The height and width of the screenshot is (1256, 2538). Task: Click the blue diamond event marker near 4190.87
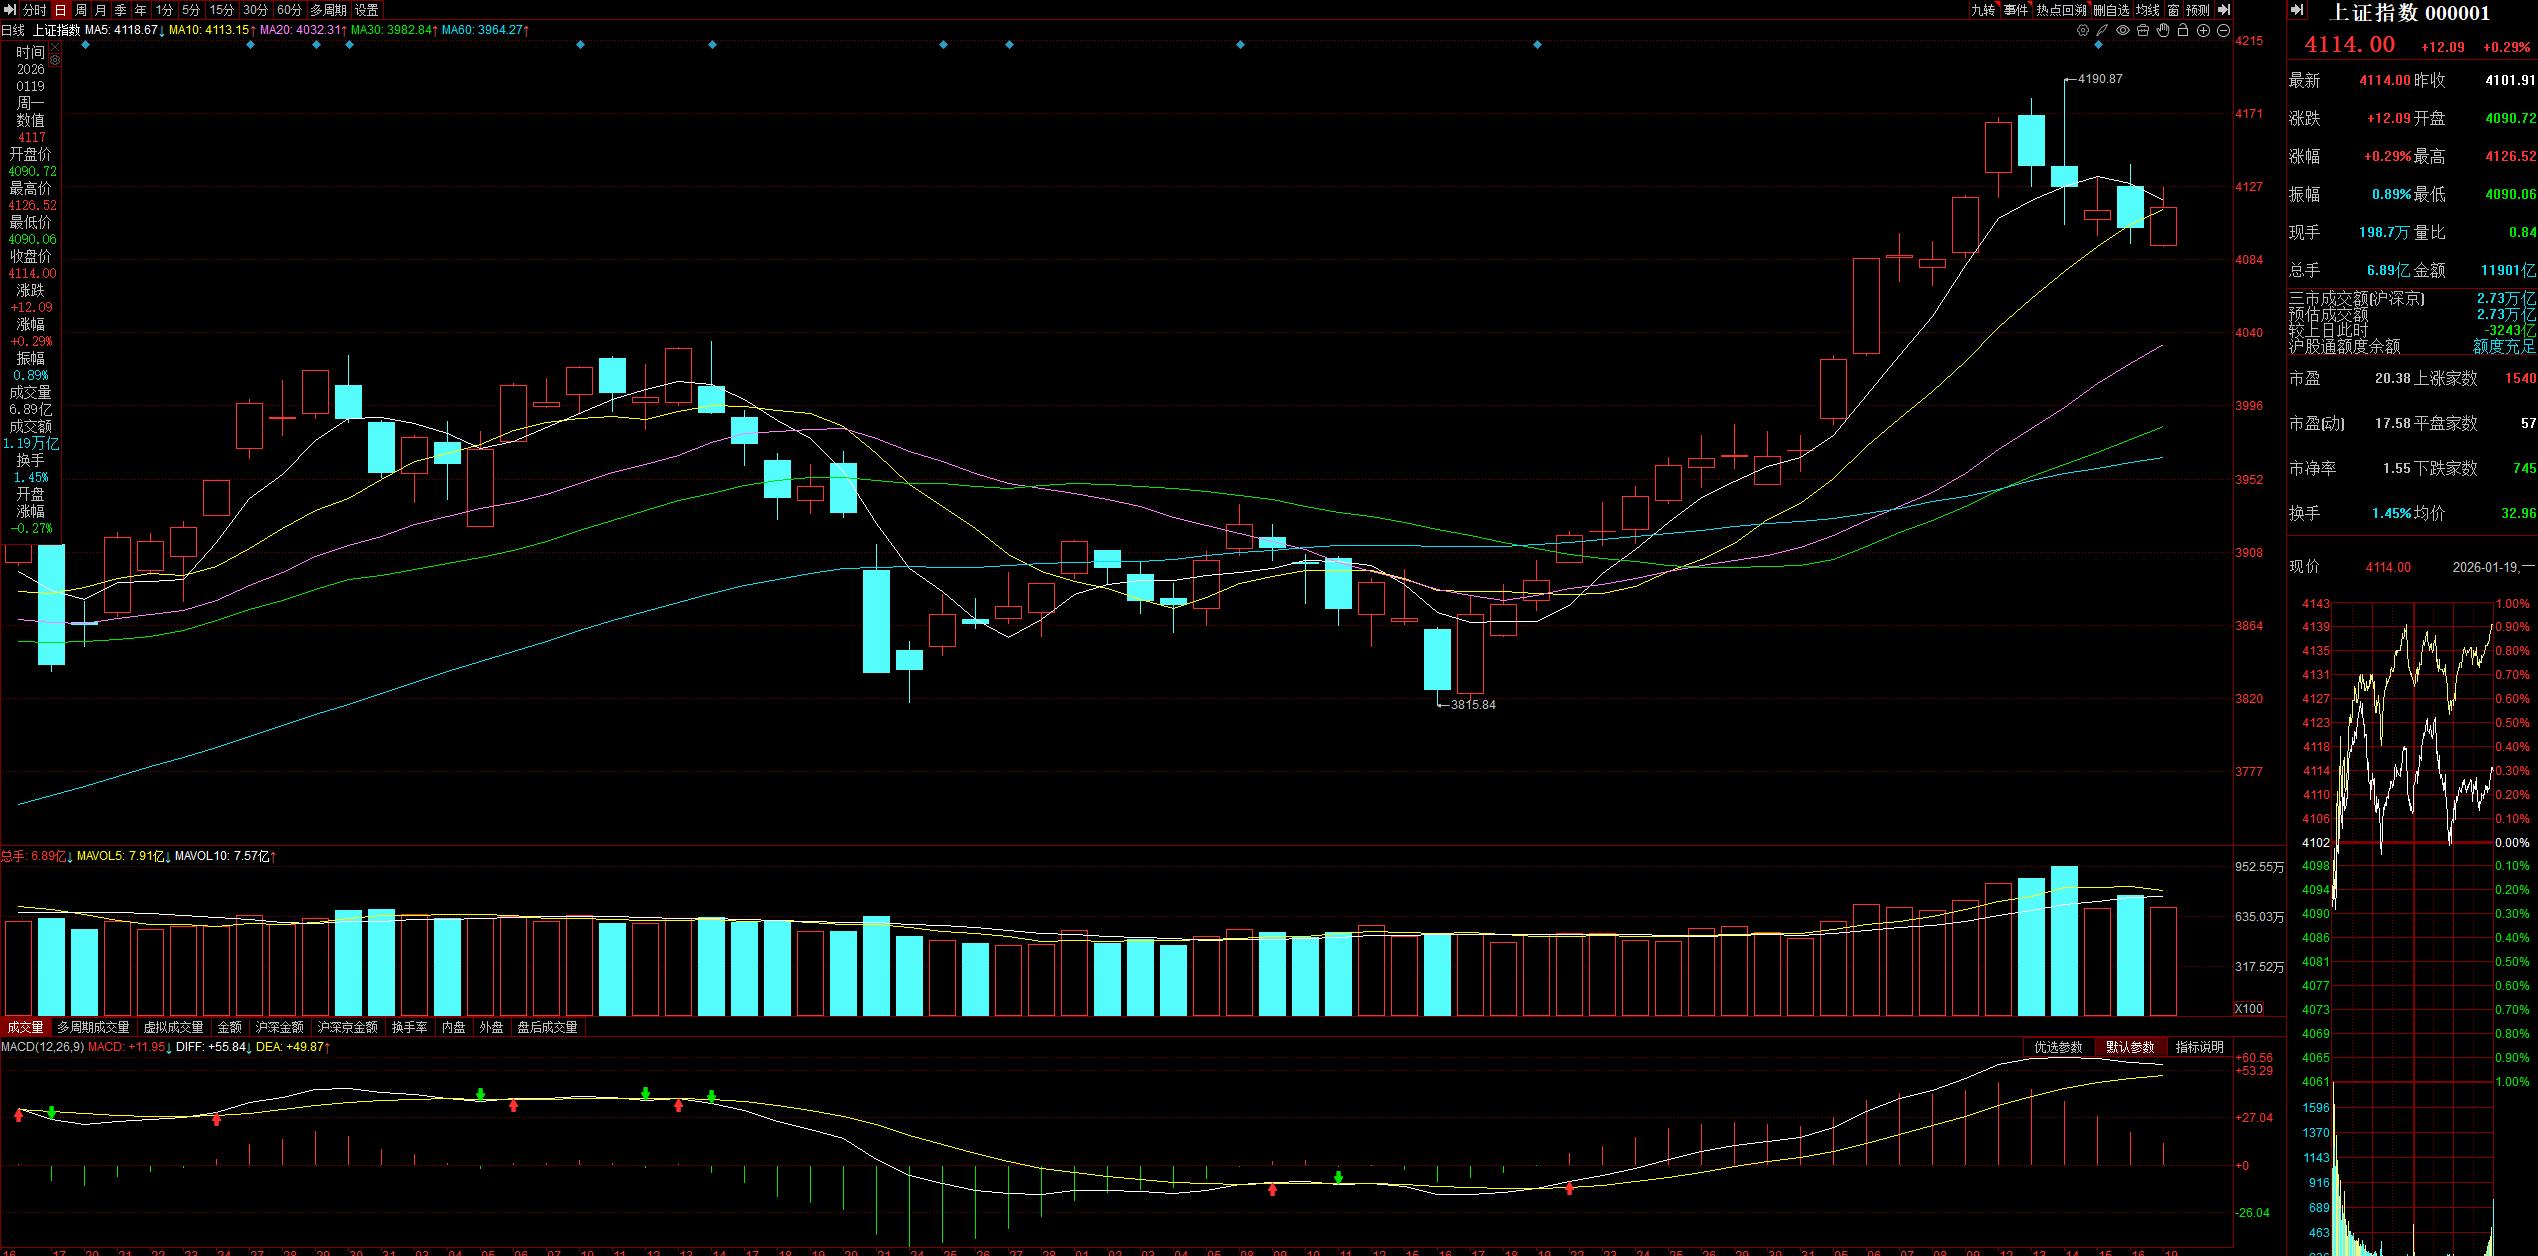(x=2098, y=45)
